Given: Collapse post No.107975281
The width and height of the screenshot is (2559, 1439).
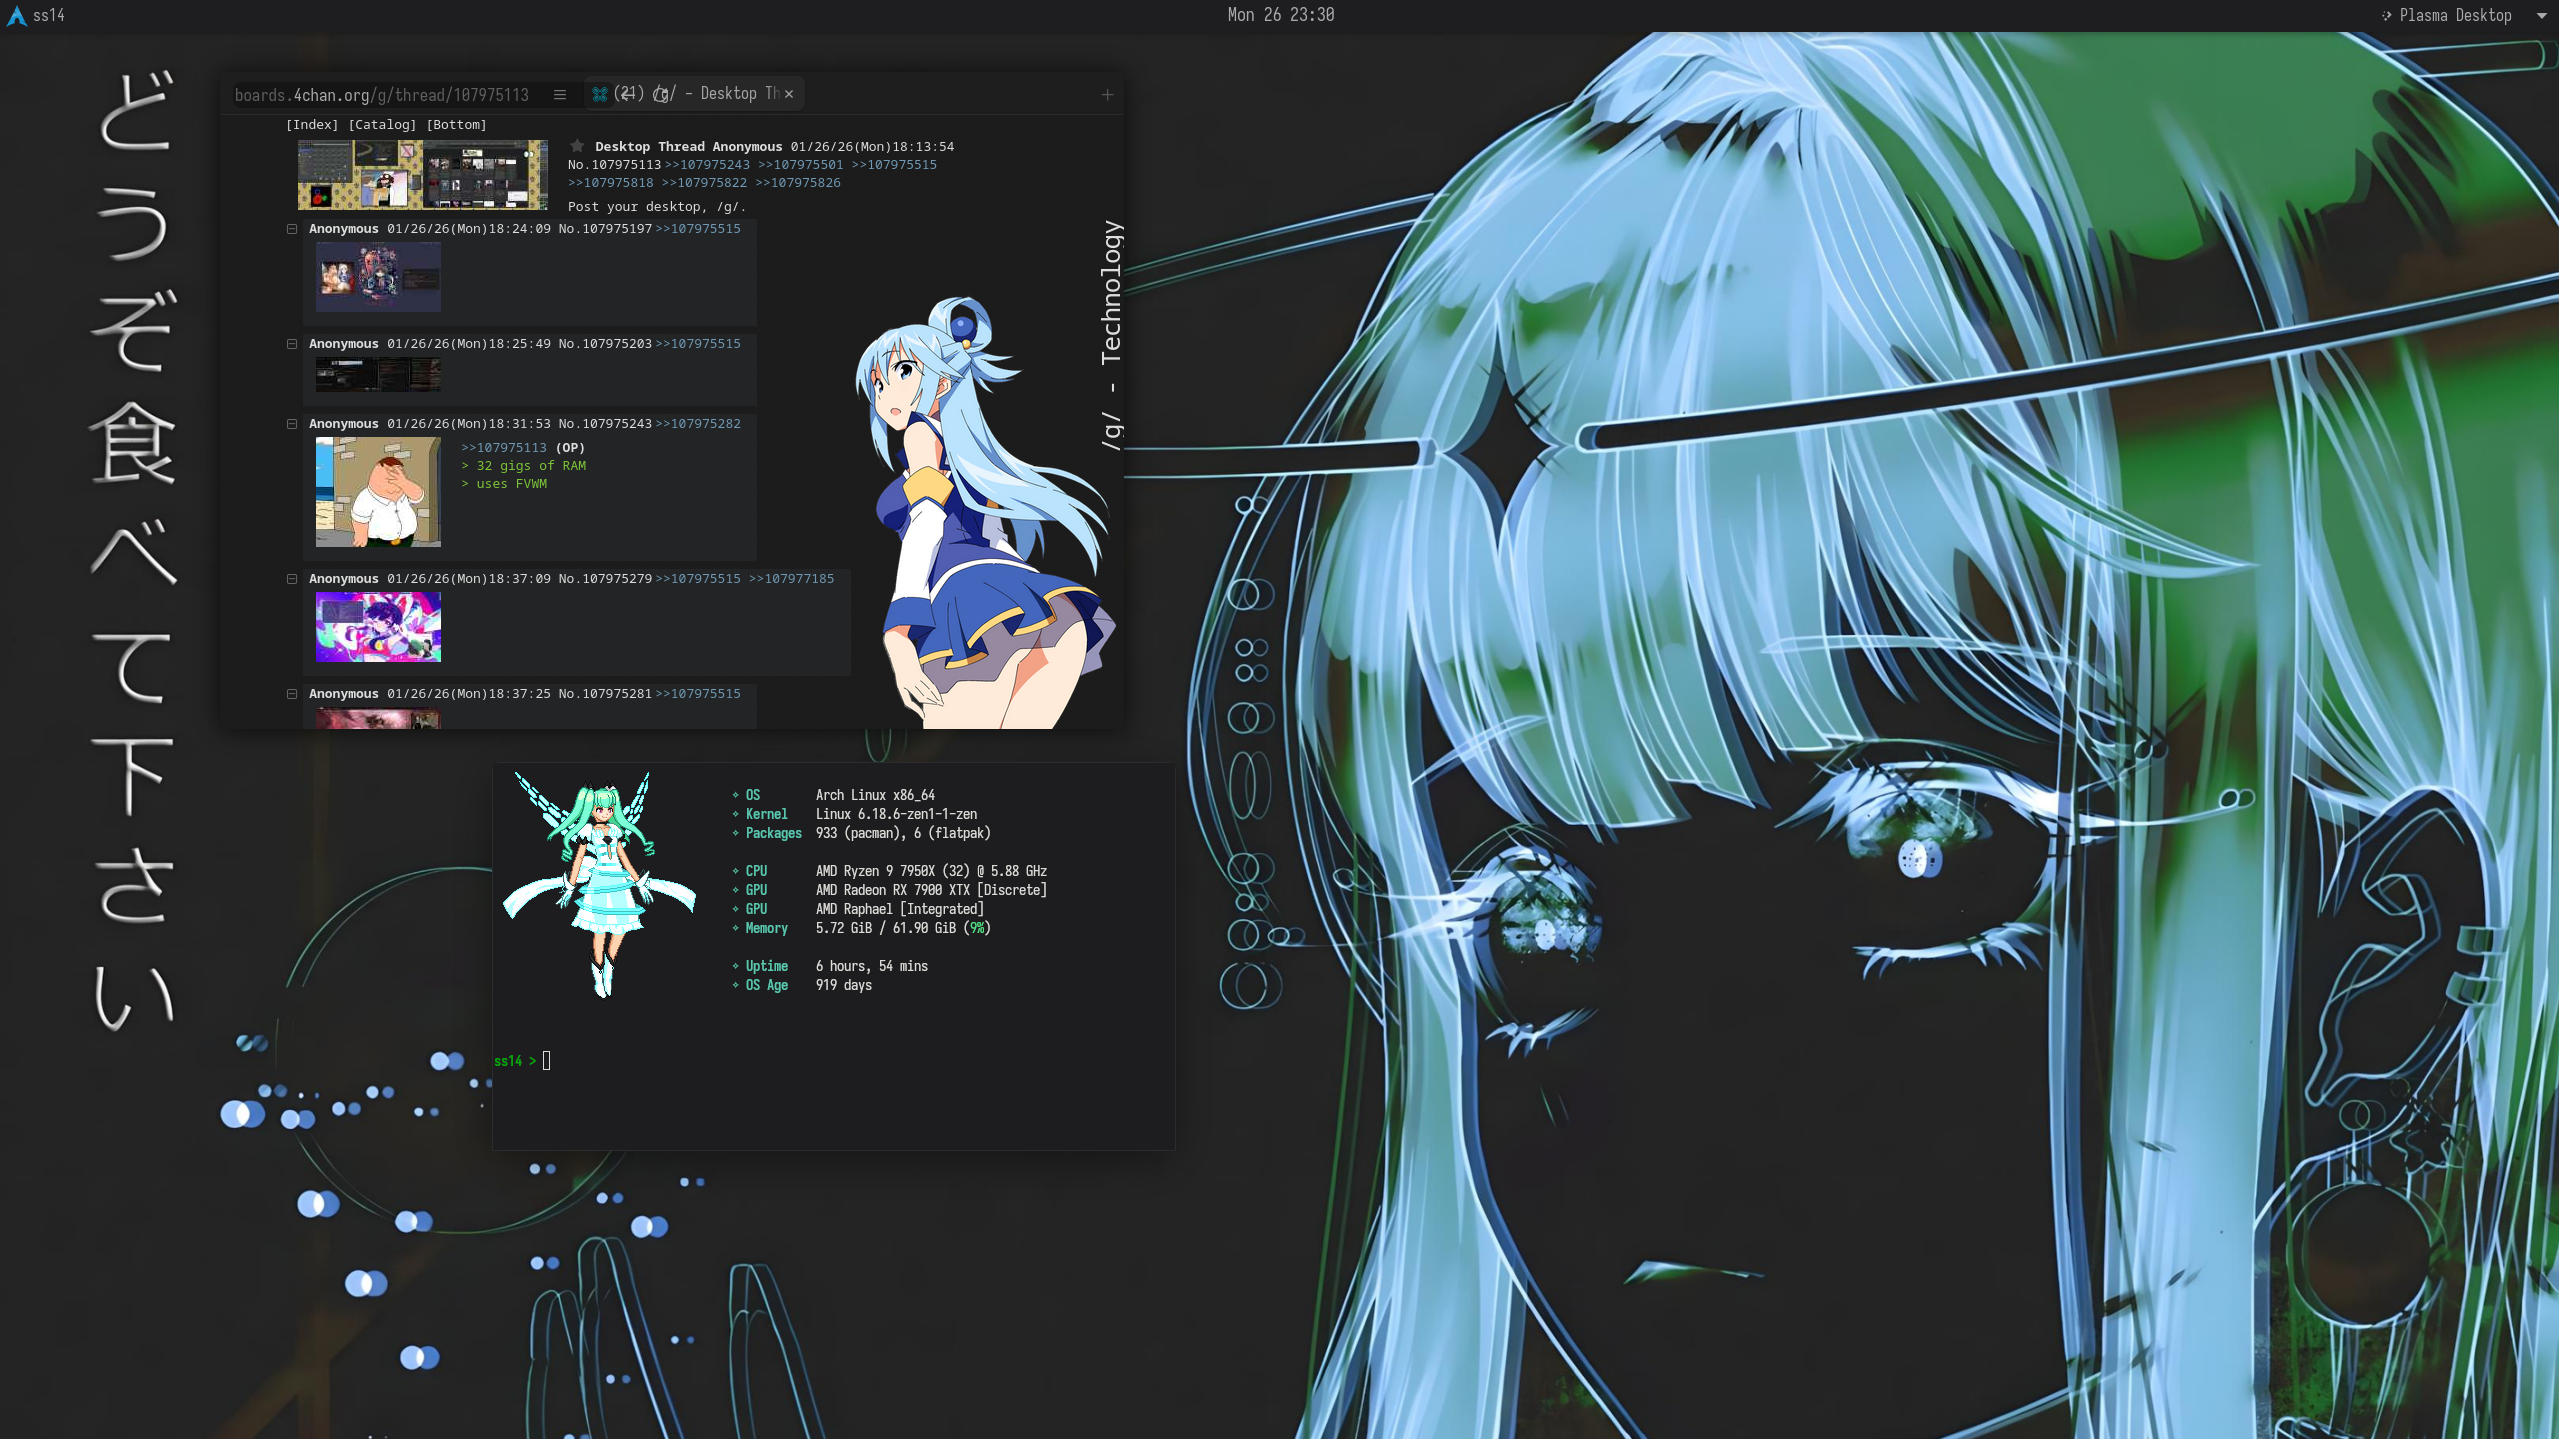Looking at the screenshot, I should (292, 694).
